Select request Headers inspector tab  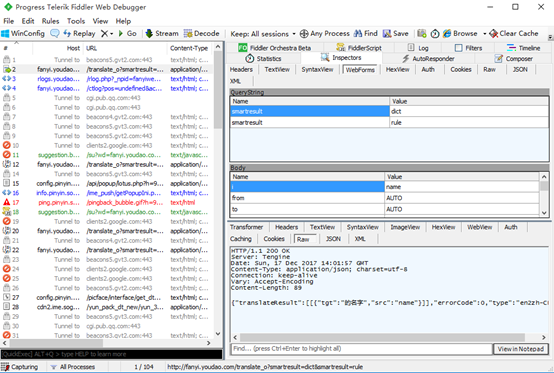[241, 70]
